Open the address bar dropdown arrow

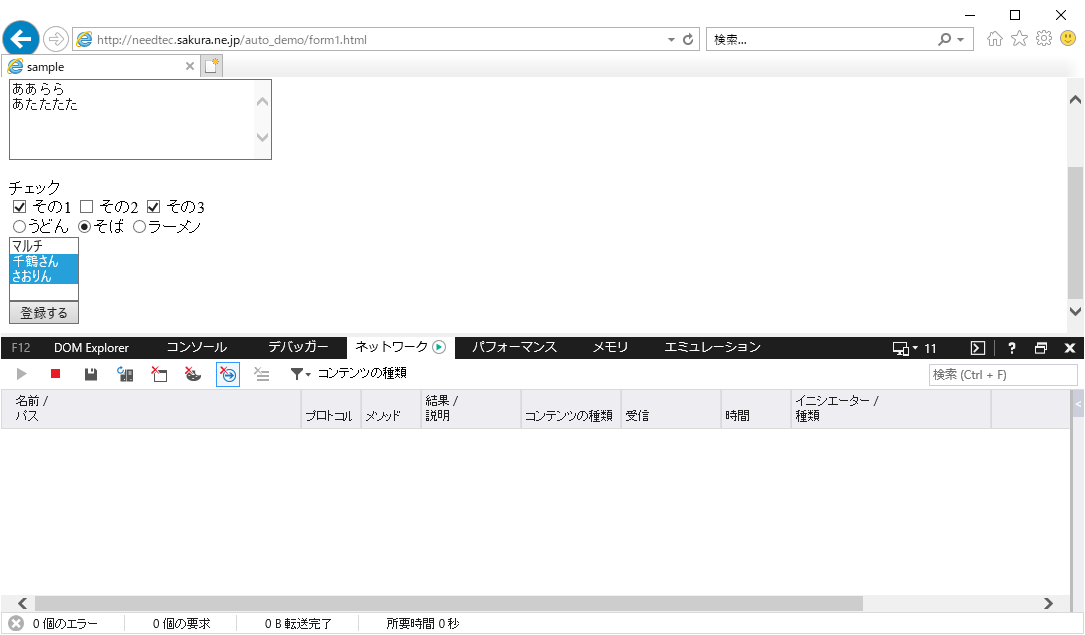click(x=671, y=39)
